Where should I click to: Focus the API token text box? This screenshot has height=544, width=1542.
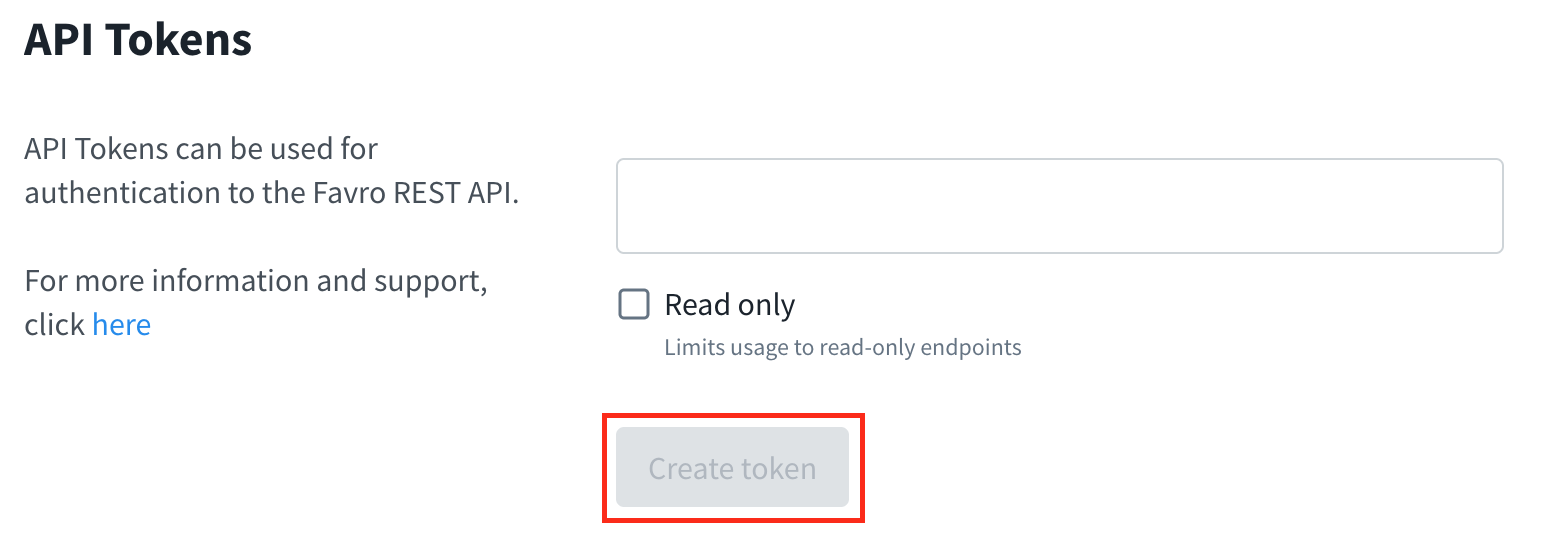(x=1059, y=206)
